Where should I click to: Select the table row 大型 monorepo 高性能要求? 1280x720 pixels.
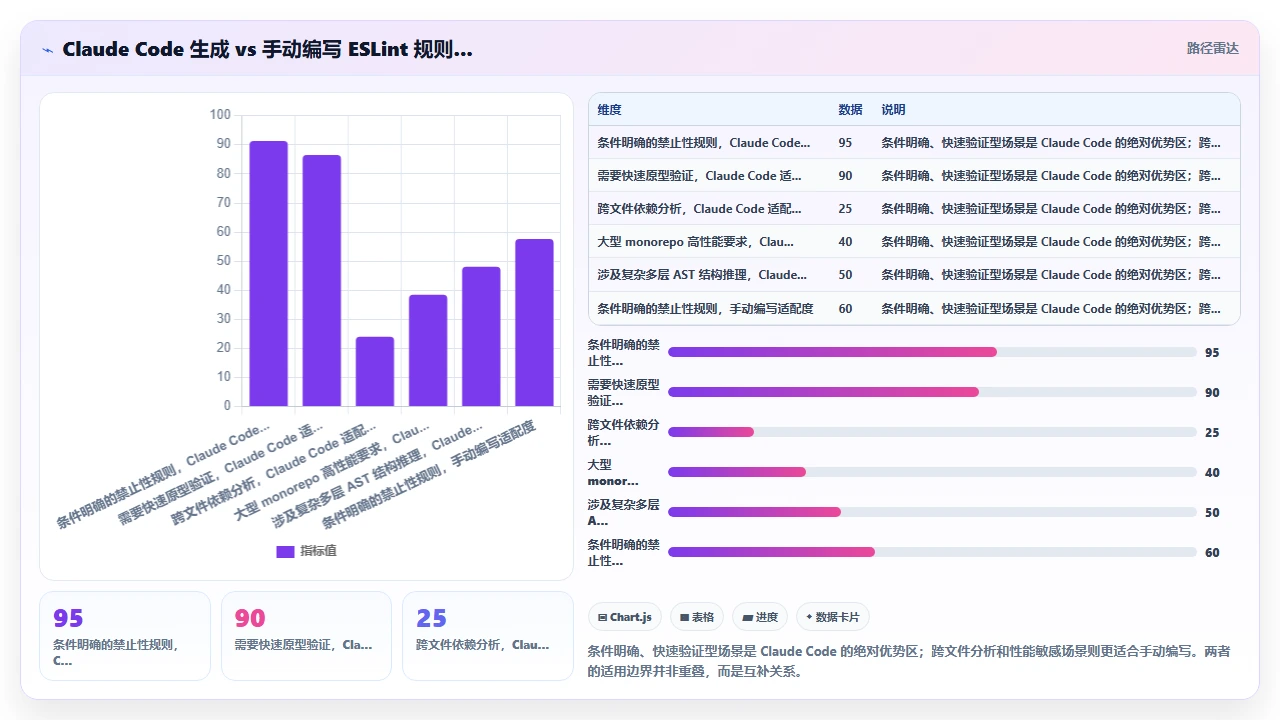pos(914,242)
